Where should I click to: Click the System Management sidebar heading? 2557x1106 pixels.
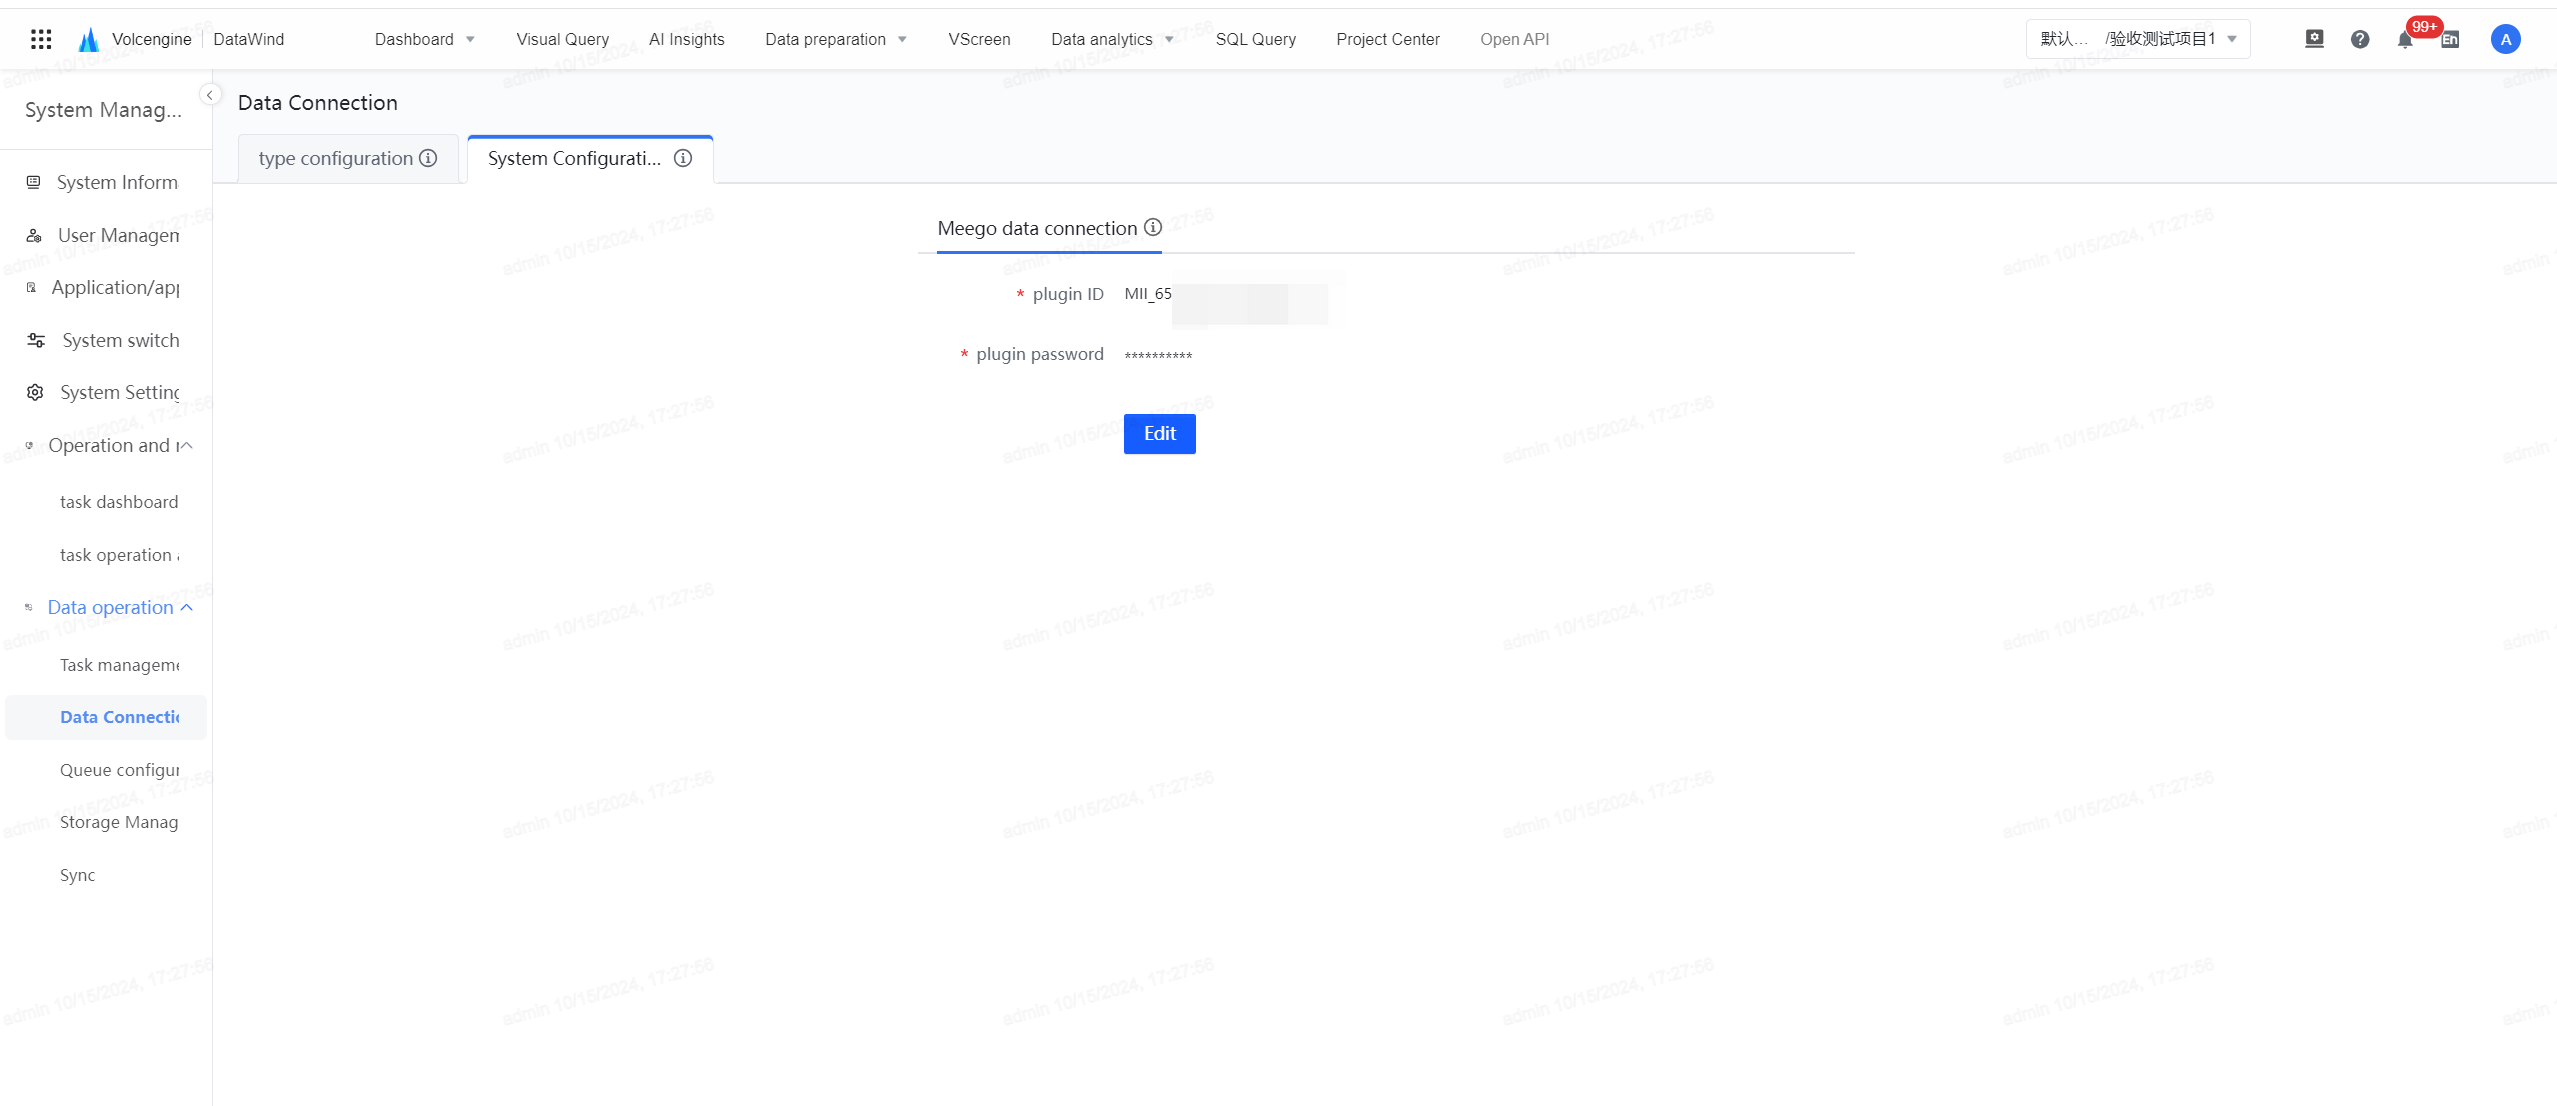[103, 110]
